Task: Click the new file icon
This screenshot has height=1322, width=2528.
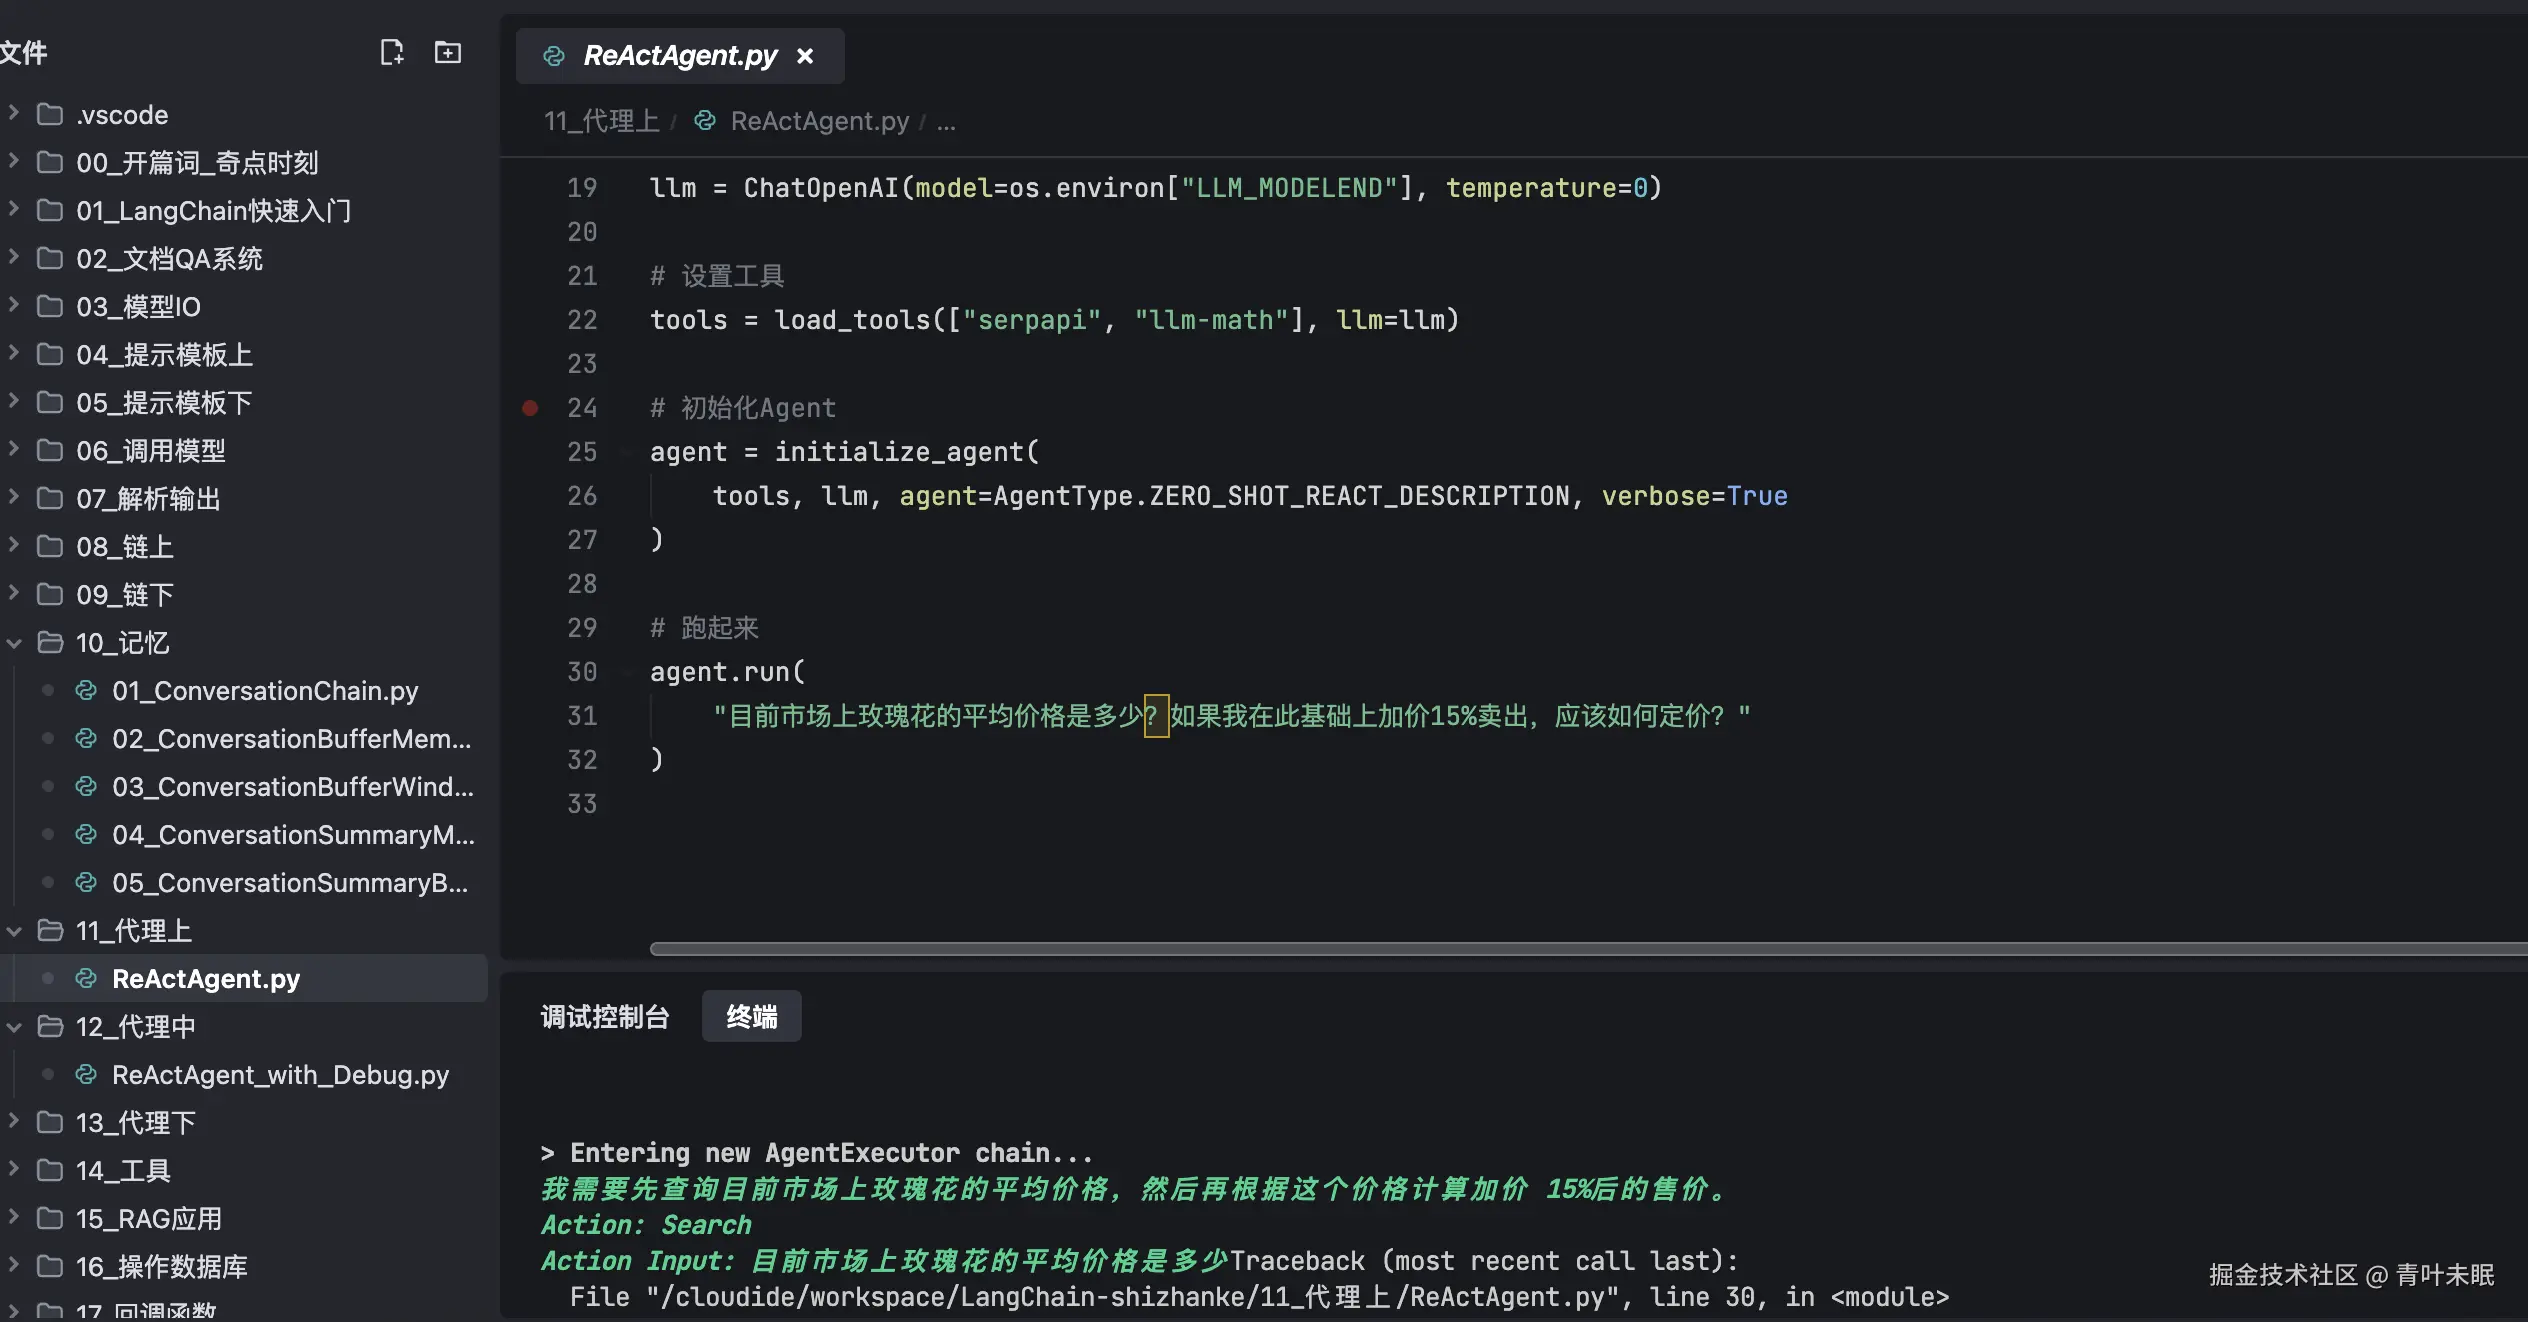Action: [x=392, y=52]
